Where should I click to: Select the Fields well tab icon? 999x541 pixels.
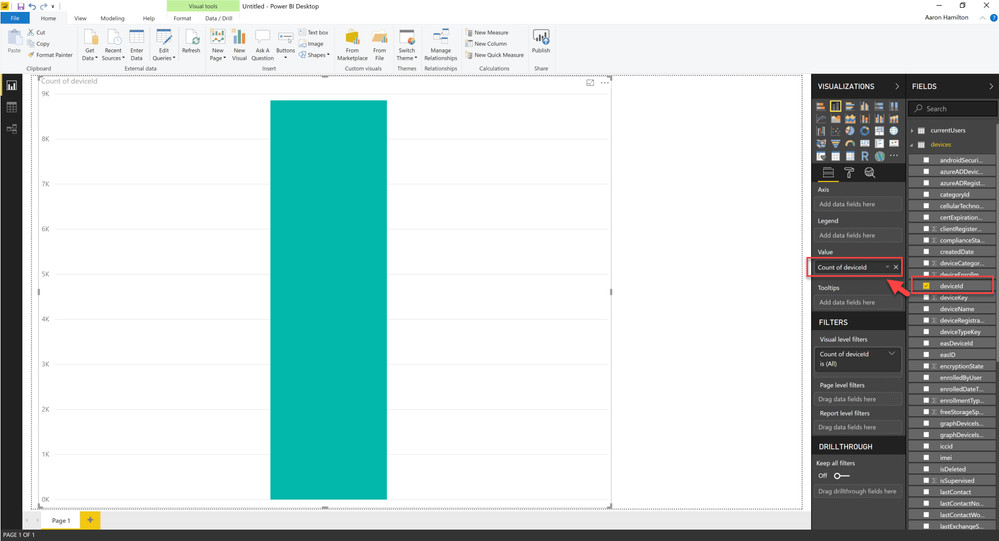(828, 173)
